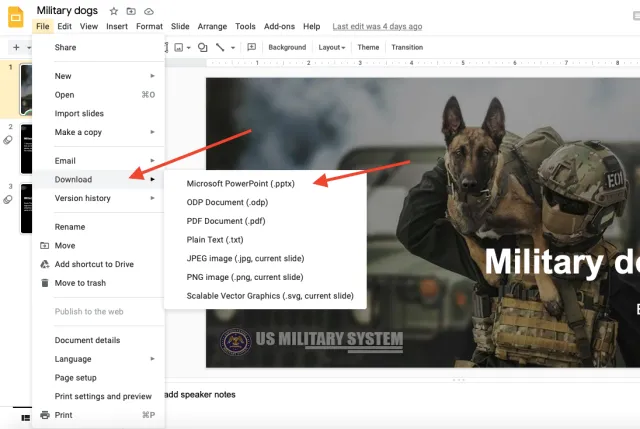Check the cloud save status icon
The height and width of the screenshot is (429, 640).
[149, 10]
